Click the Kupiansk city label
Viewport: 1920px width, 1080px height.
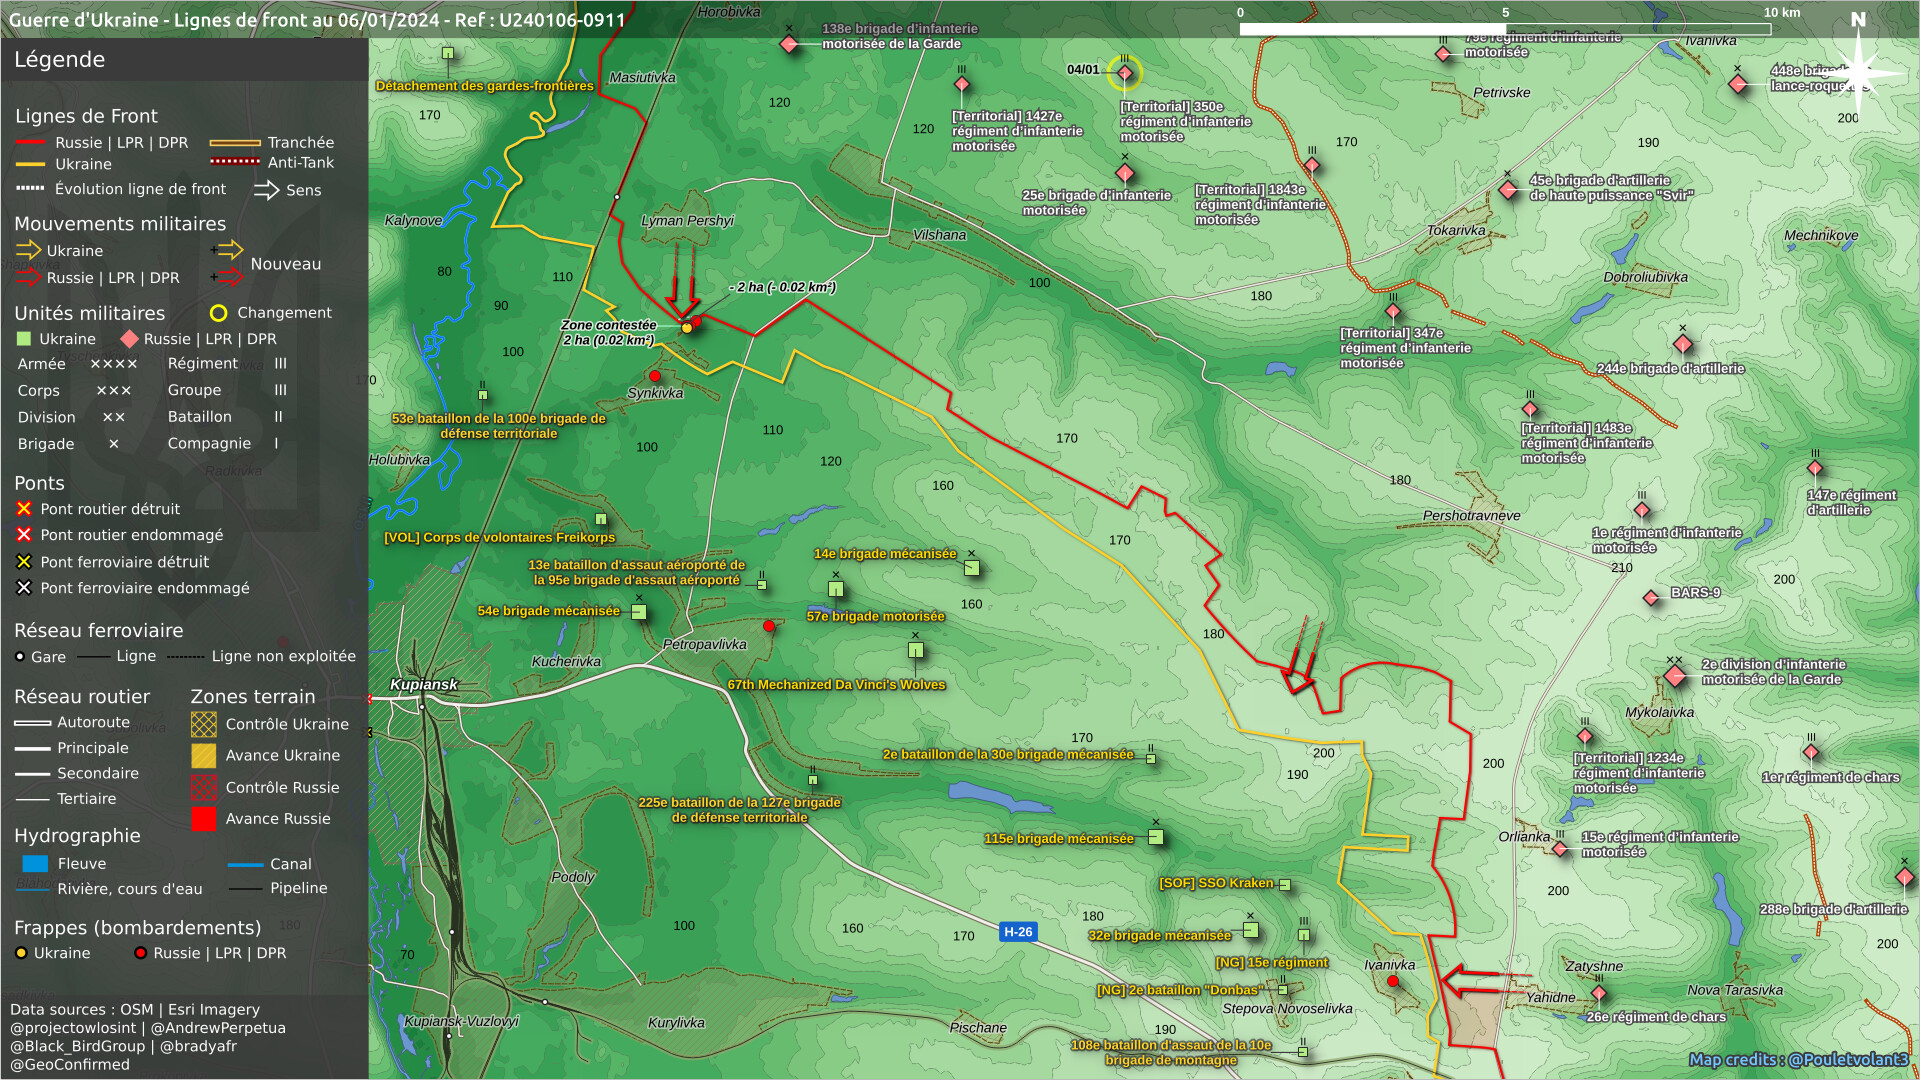point(423,685)
